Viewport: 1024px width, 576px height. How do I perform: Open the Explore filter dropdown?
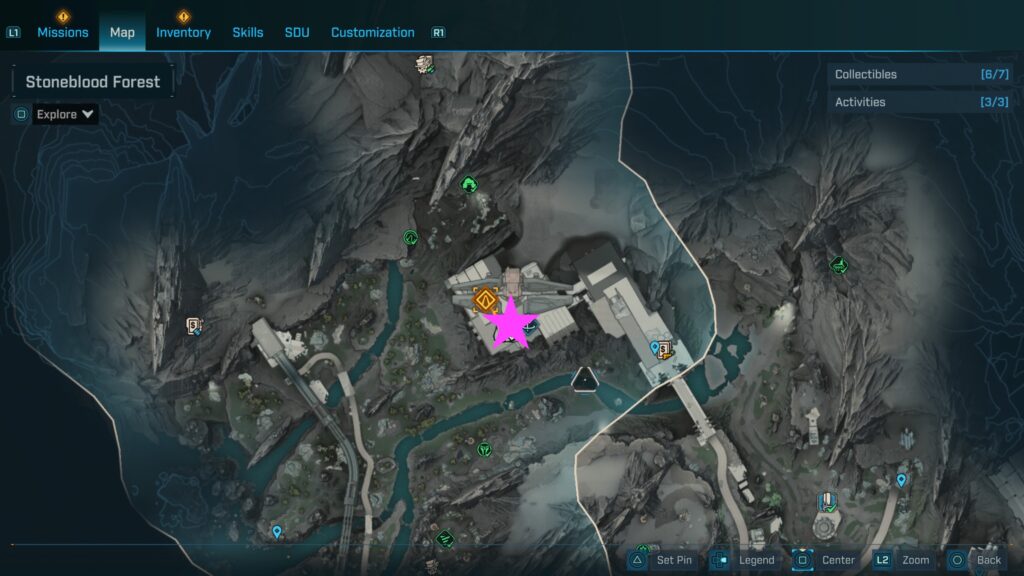coord(65,114)
